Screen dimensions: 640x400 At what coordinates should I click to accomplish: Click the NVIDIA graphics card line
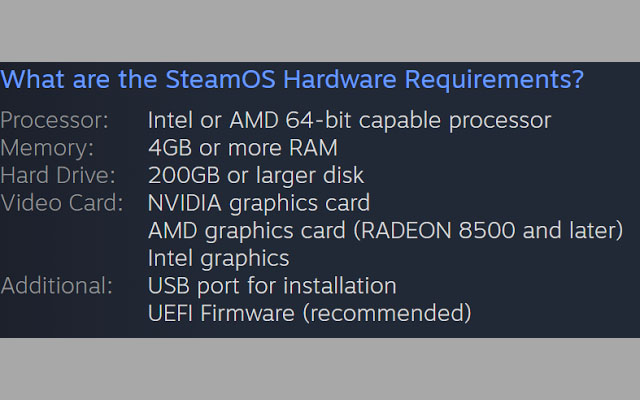tap(258, 203)
